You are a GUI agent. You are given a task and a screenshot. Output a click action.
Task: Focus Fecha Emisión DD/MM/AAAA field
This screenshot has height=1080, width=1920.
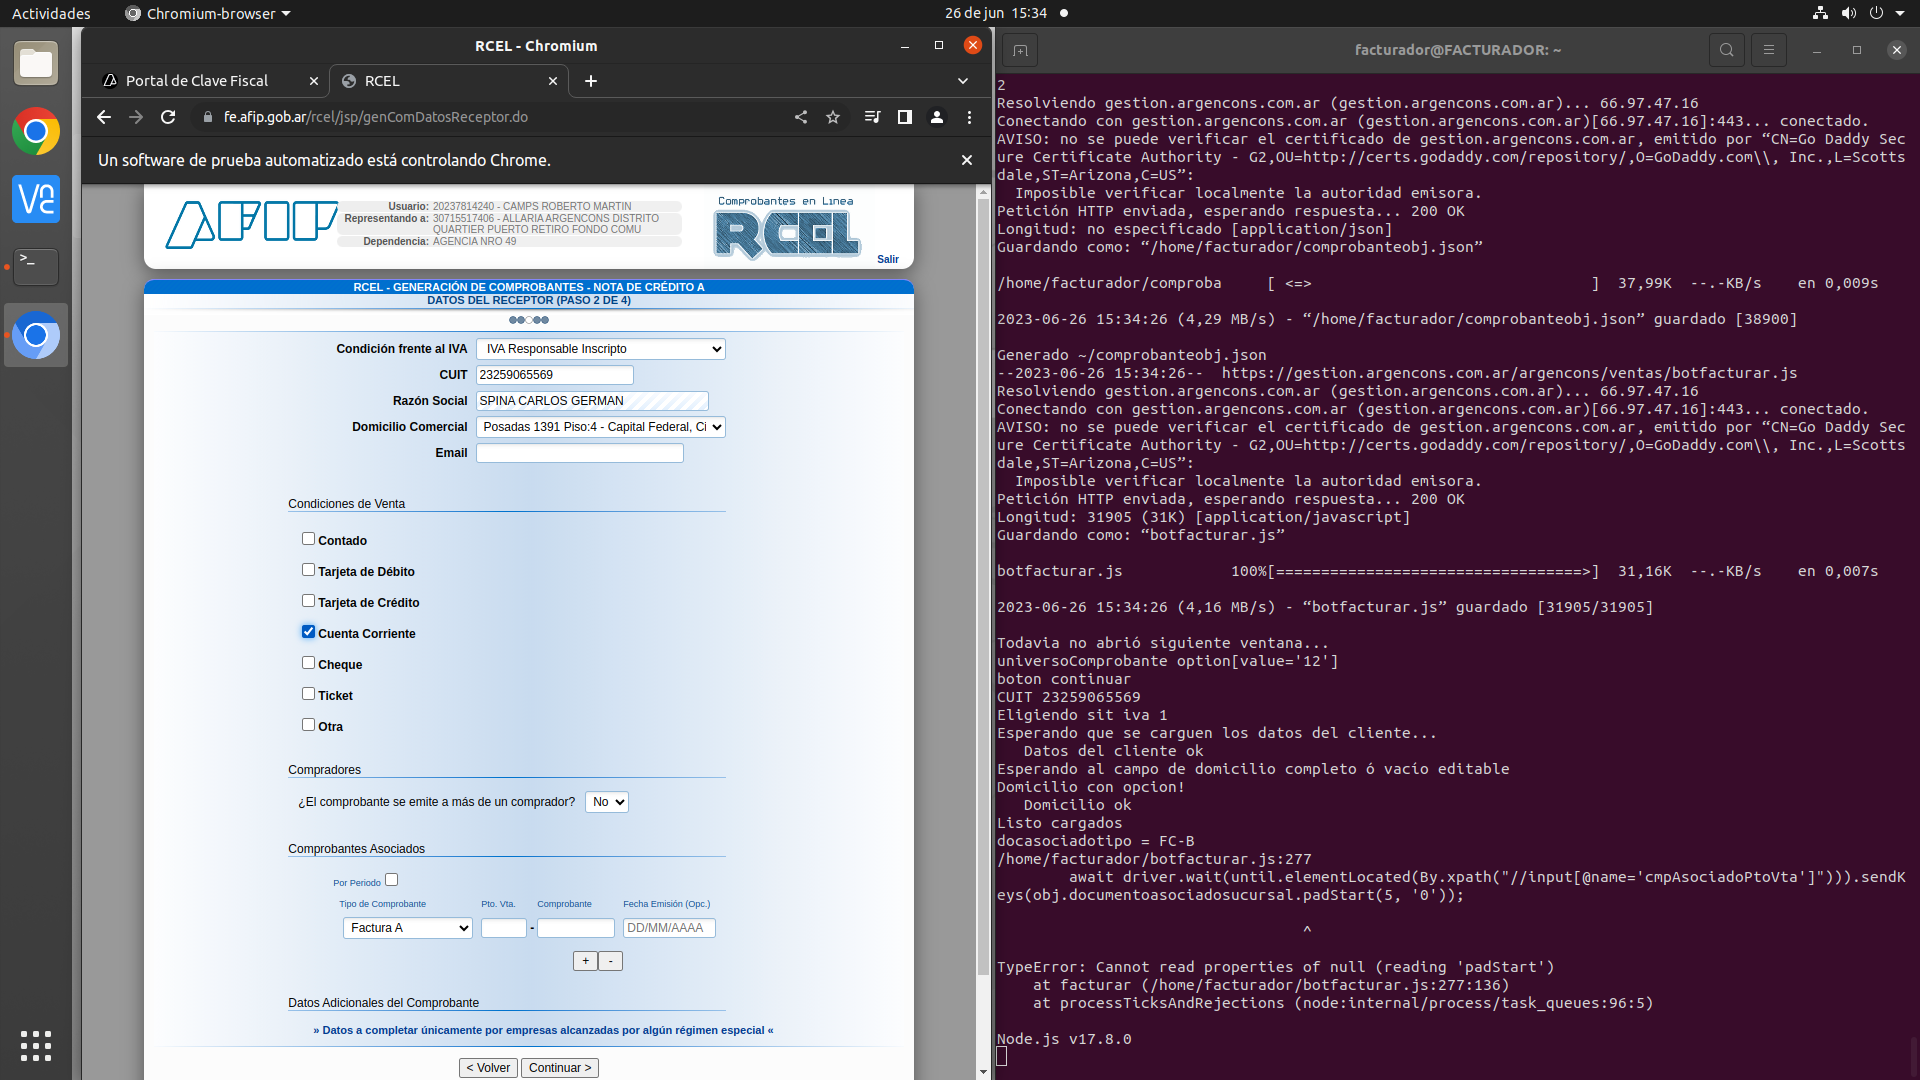tap(669, 928)
